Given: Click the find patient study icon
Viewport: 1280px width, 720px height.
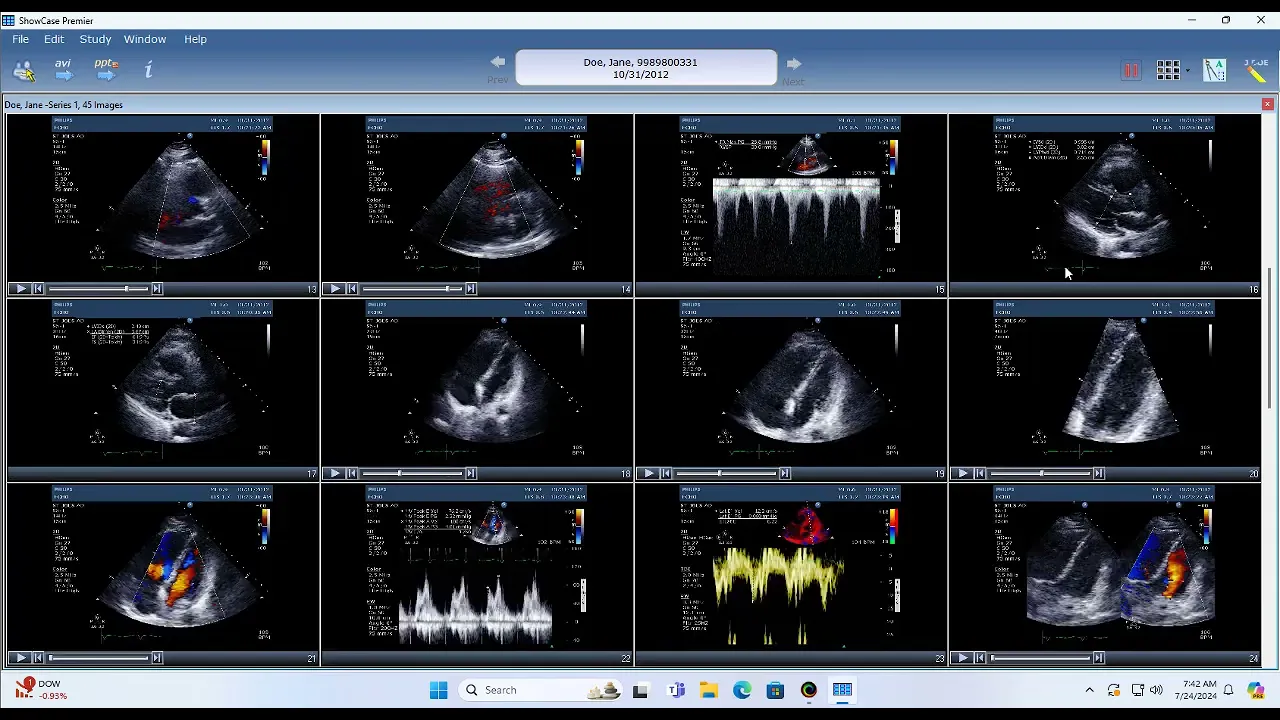Looking at the screenshot, I should (x=24, y=70).
